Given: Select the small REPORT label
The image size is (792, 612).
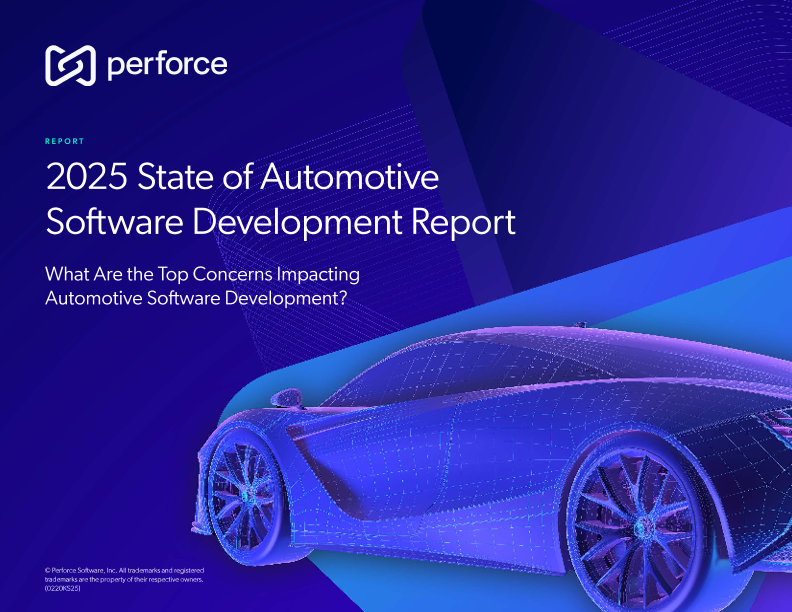Looking at the screenshot, I should coord(65,141).
